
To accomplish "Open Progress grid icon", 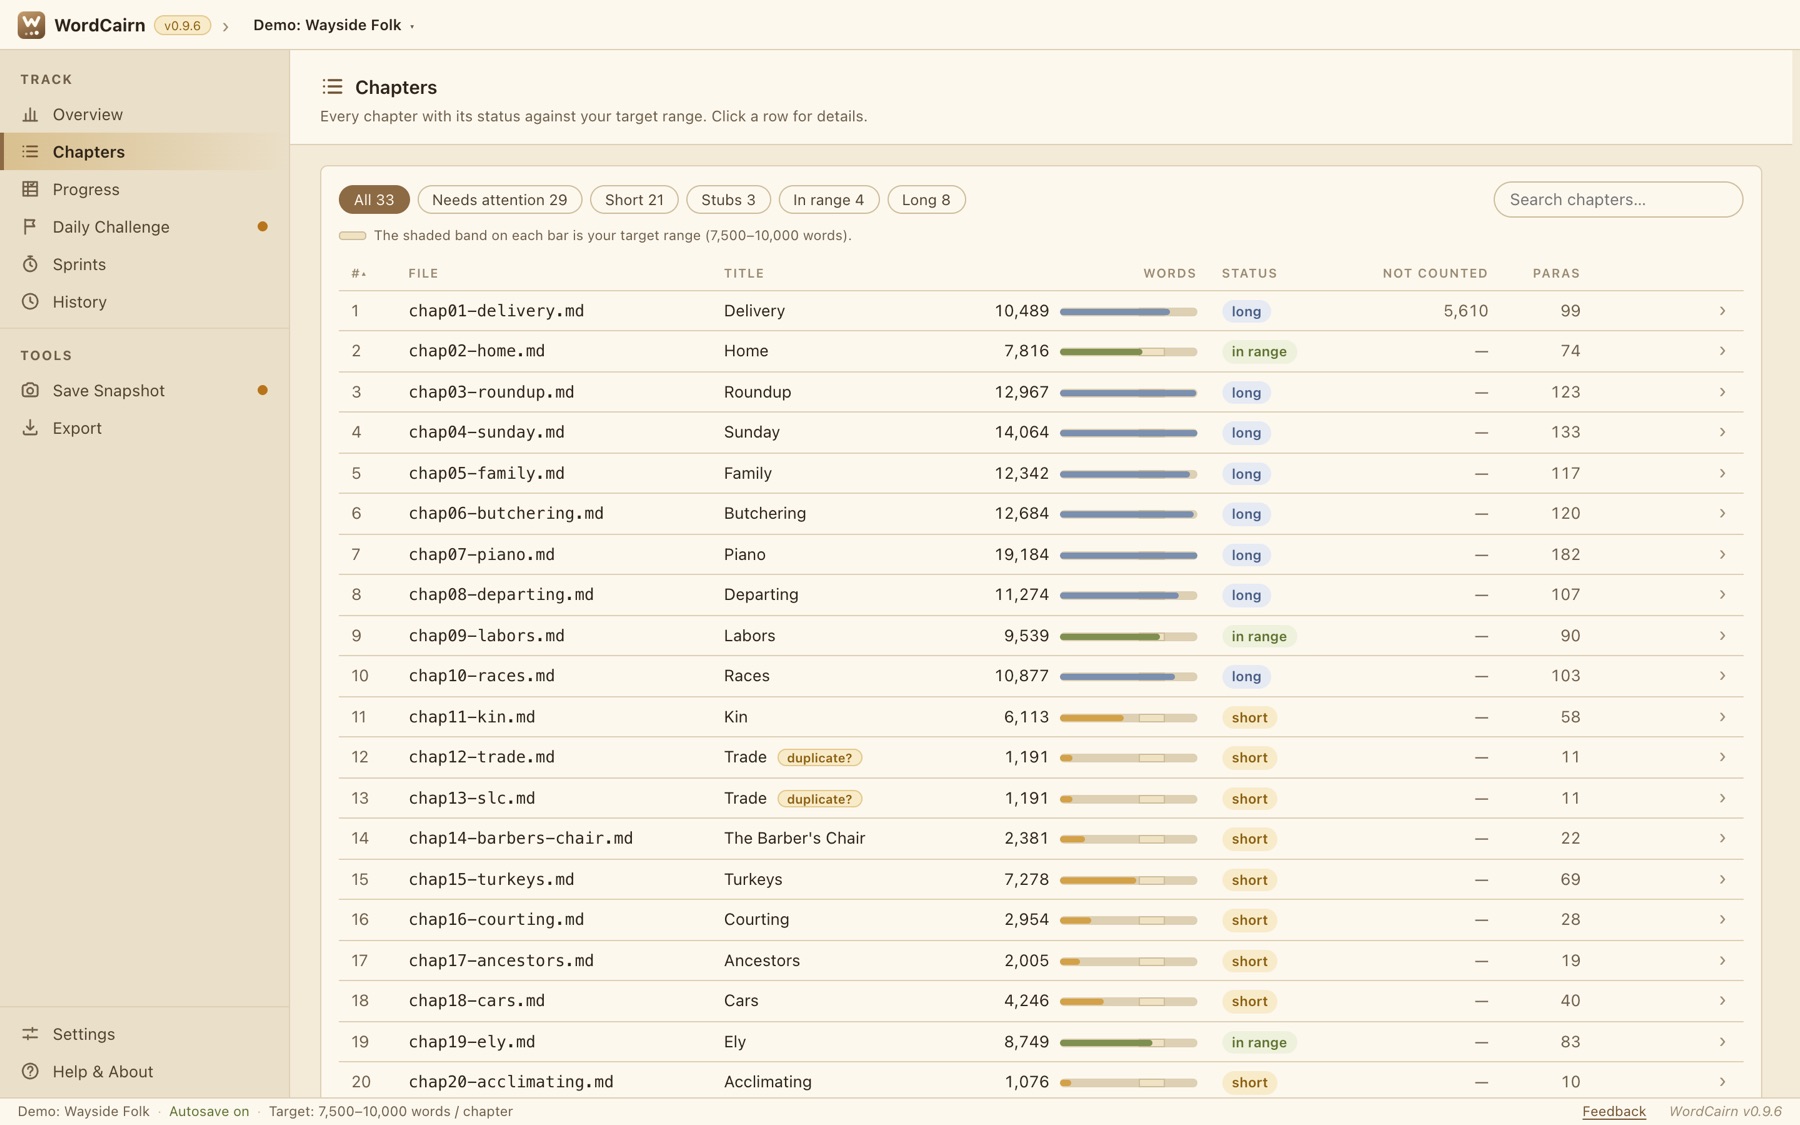I will 30,189.
